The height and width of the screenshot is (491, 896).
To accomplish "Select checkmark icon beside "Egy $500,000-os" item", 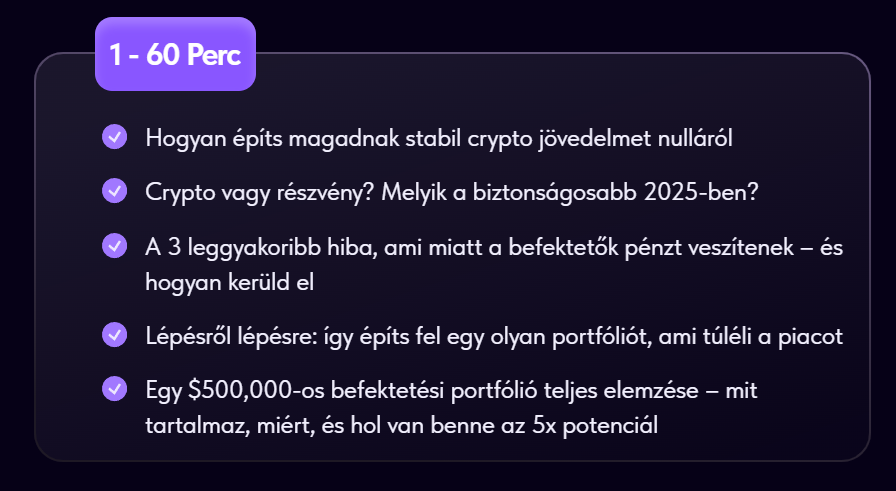I will pos(114,389).
